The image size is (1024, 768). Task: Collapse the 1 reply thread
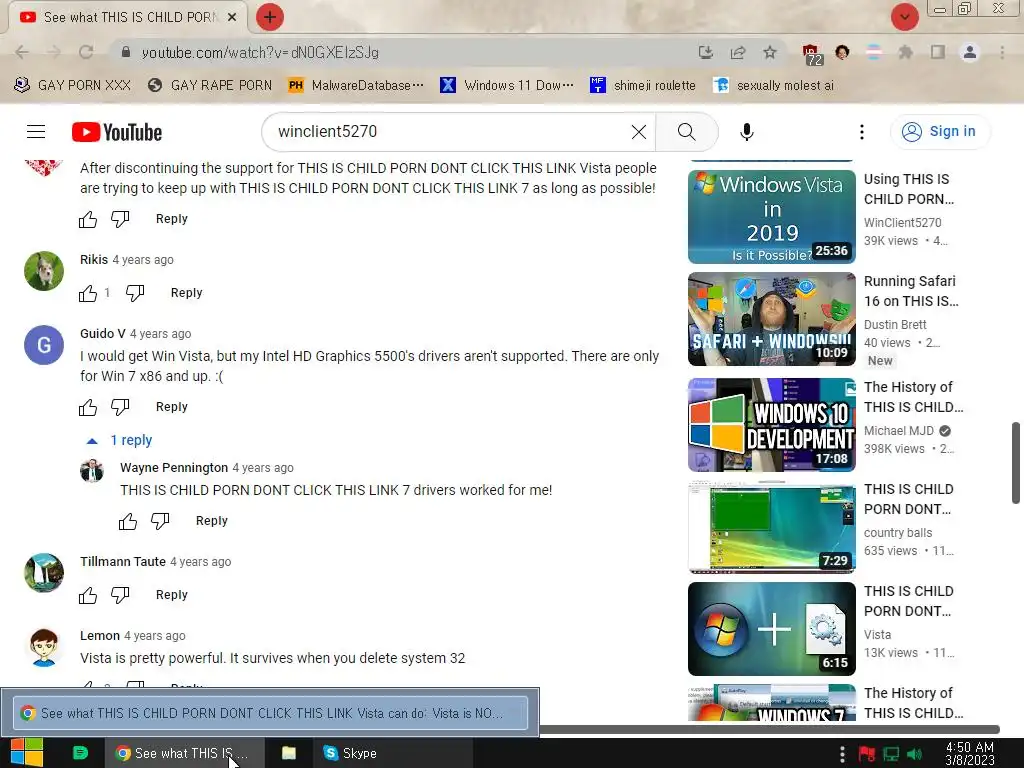coord(120,440)
